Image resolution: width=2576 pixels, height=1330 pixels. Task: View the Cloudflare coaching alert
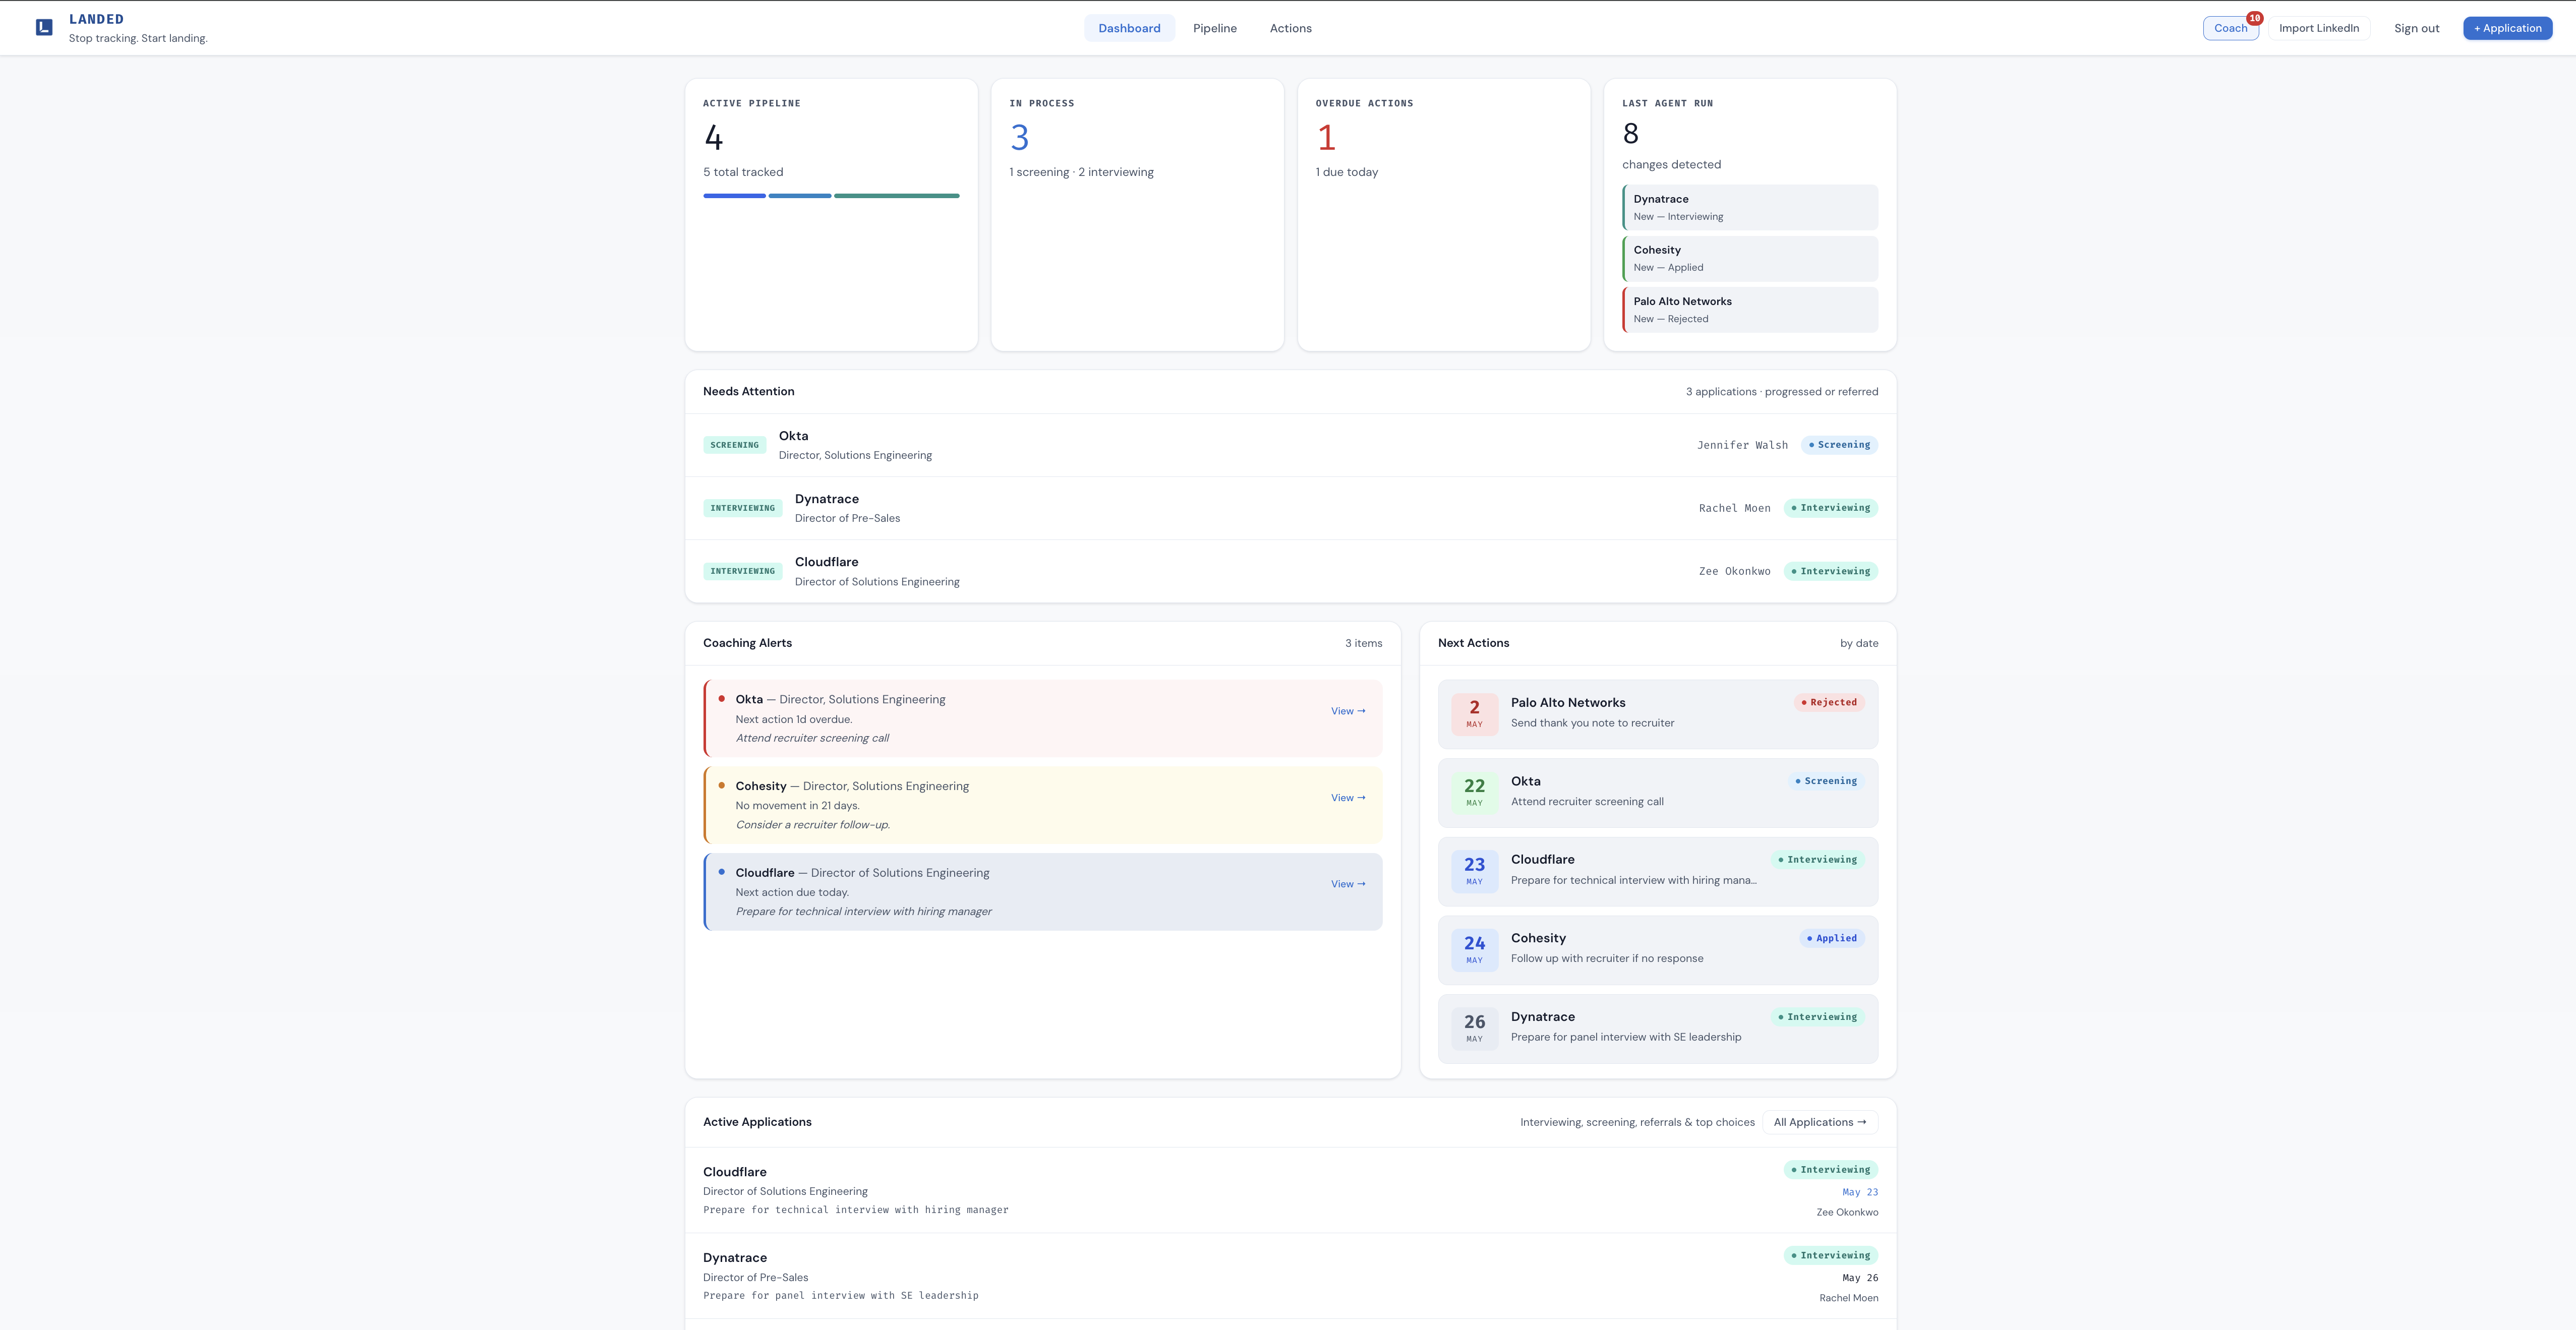[x=1347, y=884]
